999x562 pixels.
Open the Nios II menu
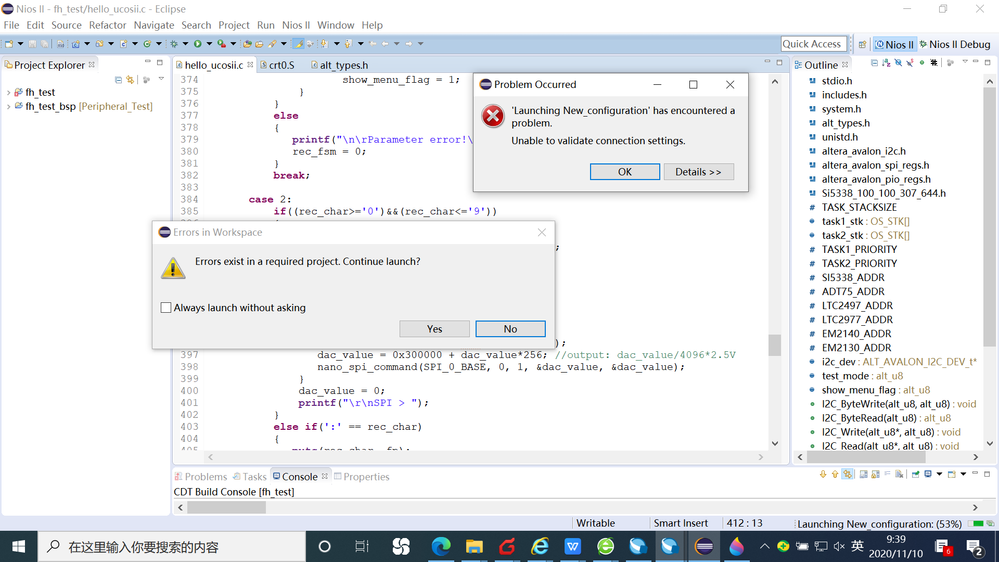[x=296, y=25]
